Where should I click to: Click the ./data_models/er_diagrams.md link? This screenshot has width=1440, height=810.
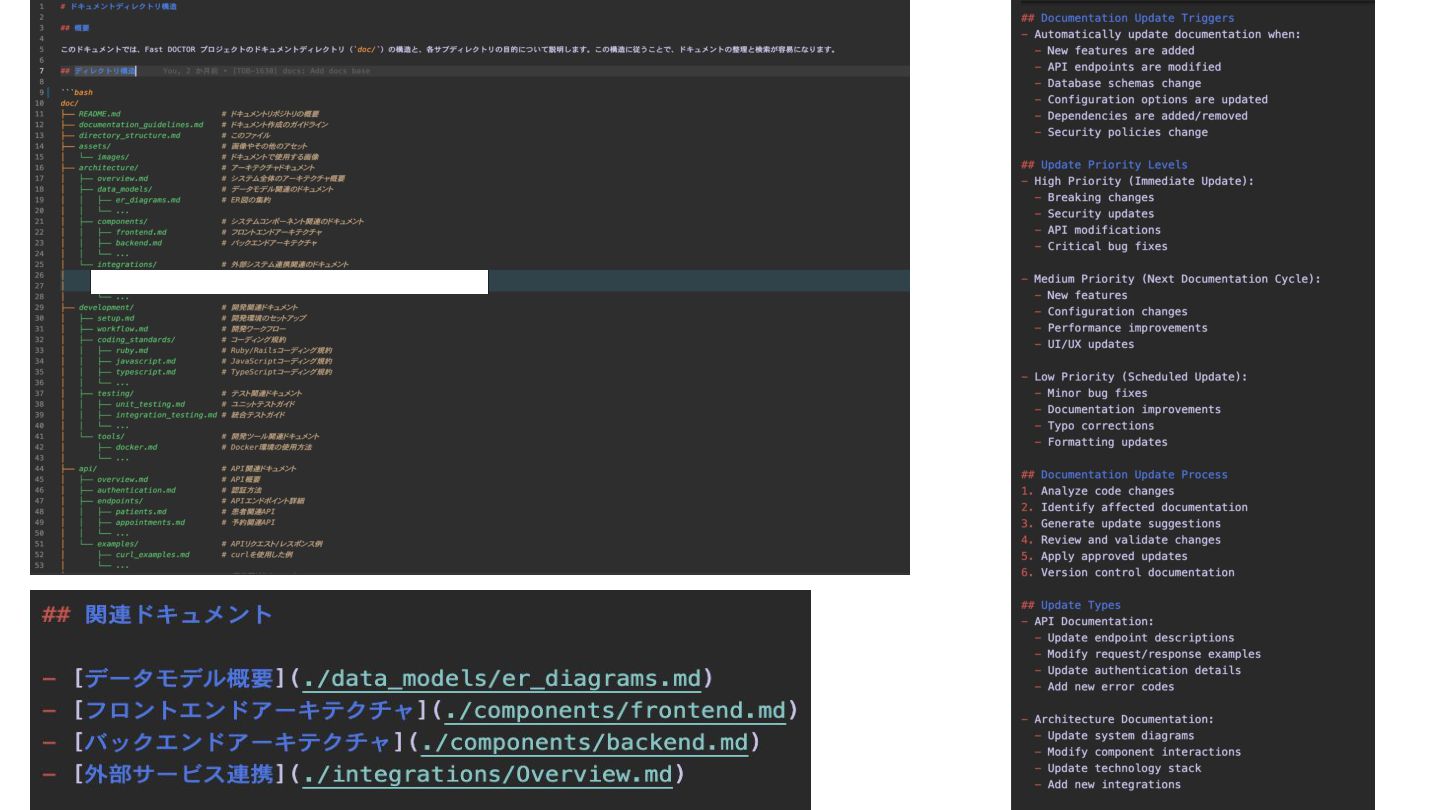pos(502,679)
